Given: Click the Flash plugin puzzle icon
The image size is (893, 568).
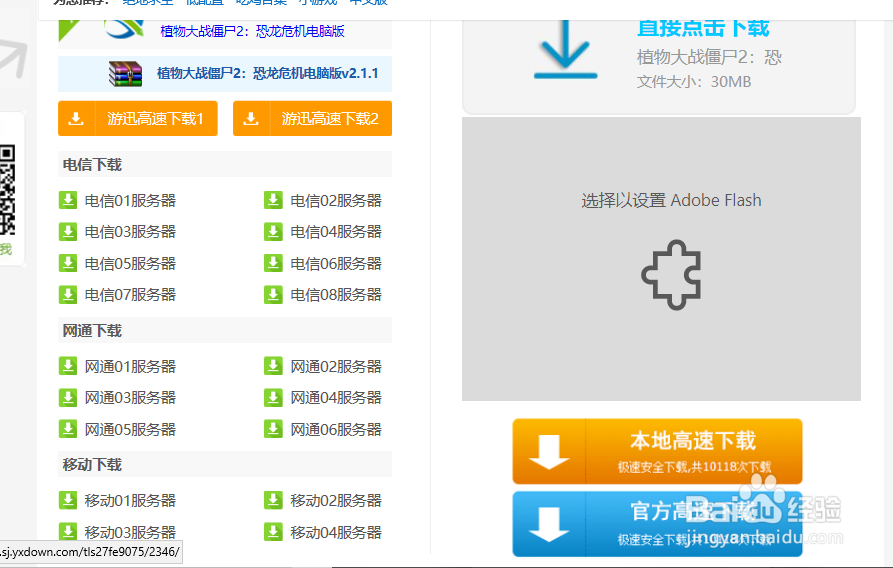Looking at the screenshot, I should pyautogui.click(x=671, y=275).
